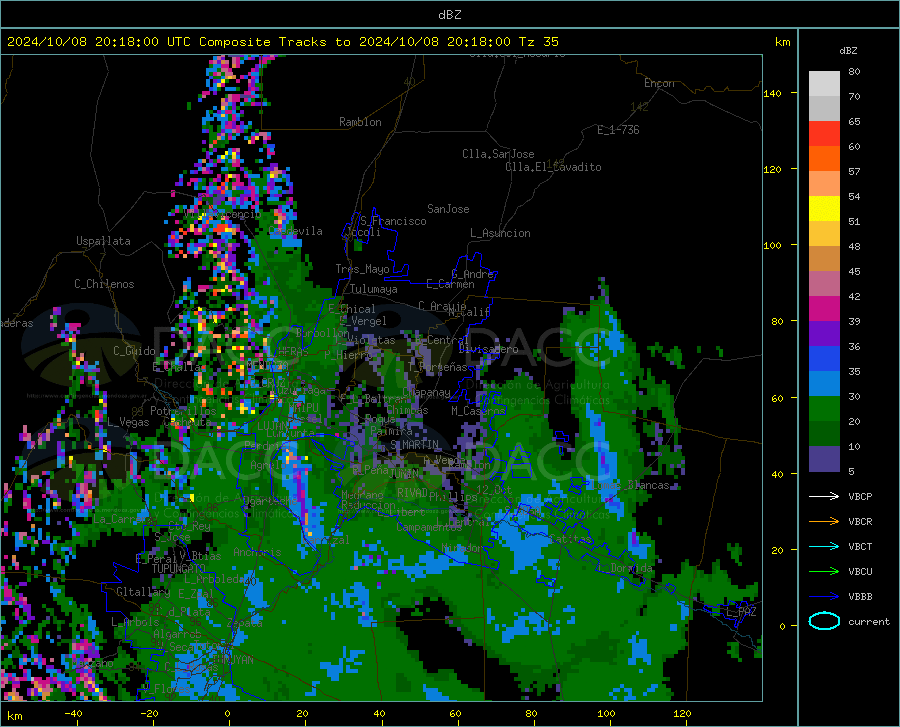
Task: Select the purple 36–39 dBZ swatch
Action: 824,334
